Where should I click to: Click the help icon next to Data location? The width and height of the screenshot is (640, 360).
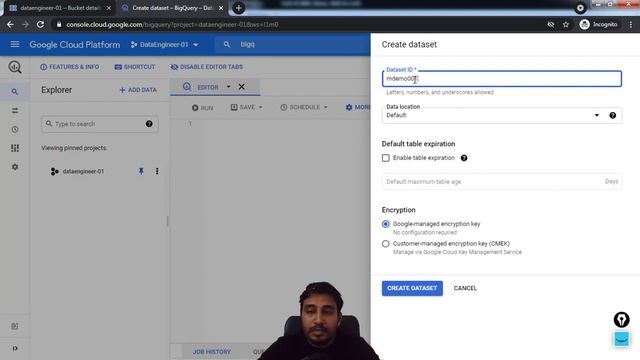[612, 116]
